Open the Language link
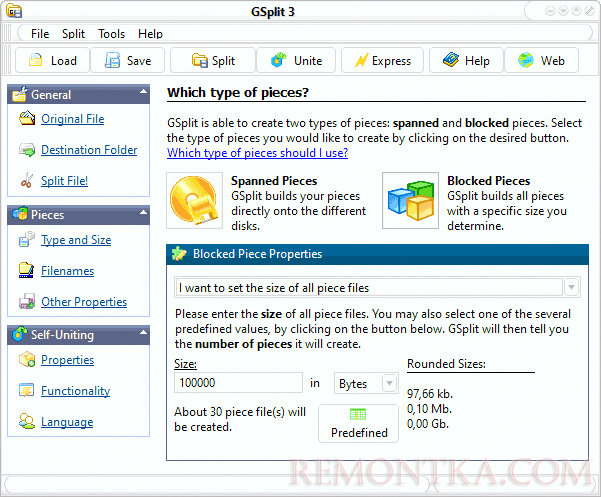 67,422
